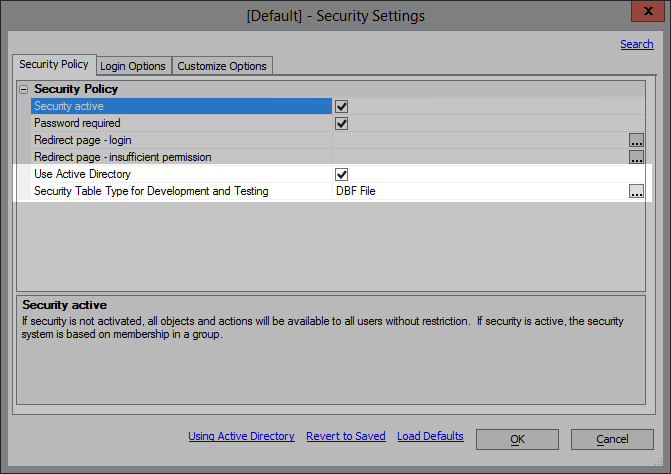This screenshot has height=474, width=671.
Task: Open browse button for insufficient permission redirect
Action: tap(636, 157)
